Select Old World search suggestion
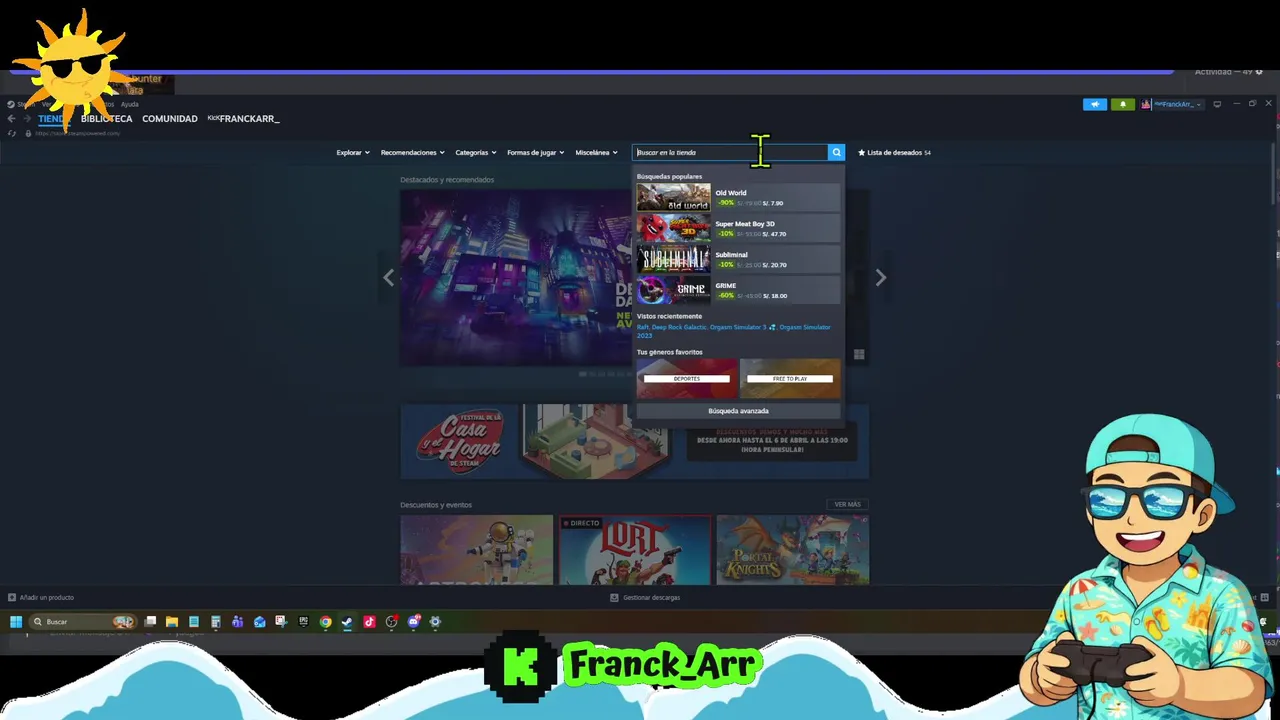Viewport: 1280px width, 720px height. 738,197
